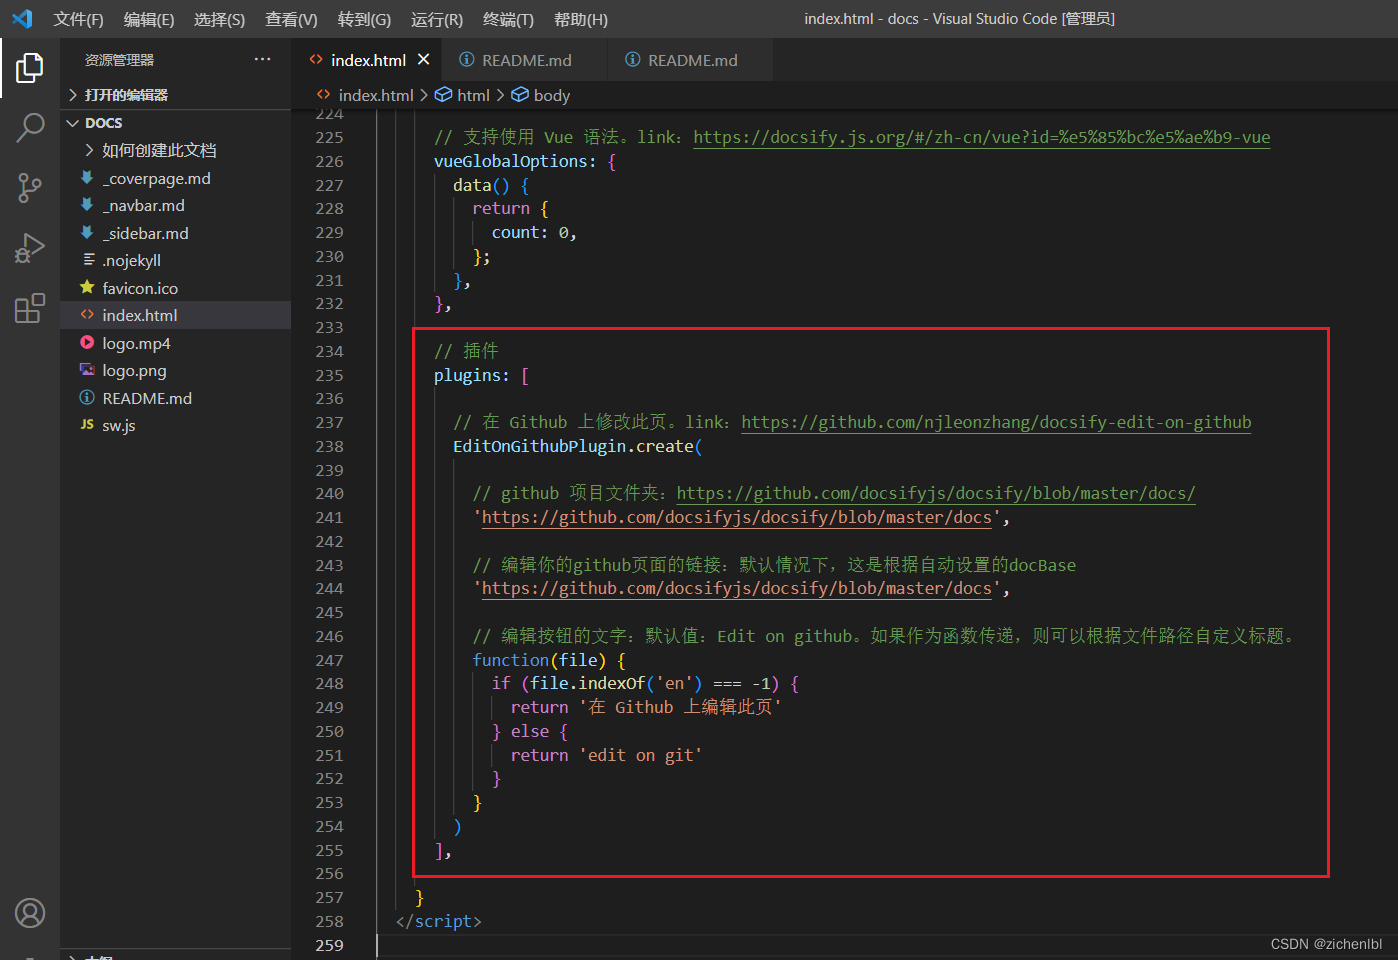Follow the blob/master/docs/ link on line 240
1398x960 pixels.
[935, 493]
